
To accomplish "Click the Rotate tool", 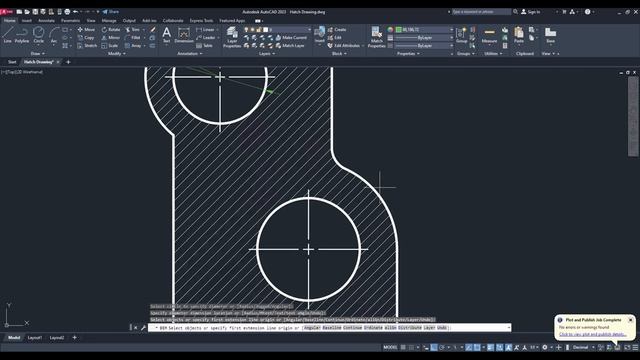I will pyautogui.click(x=111, y=29).
